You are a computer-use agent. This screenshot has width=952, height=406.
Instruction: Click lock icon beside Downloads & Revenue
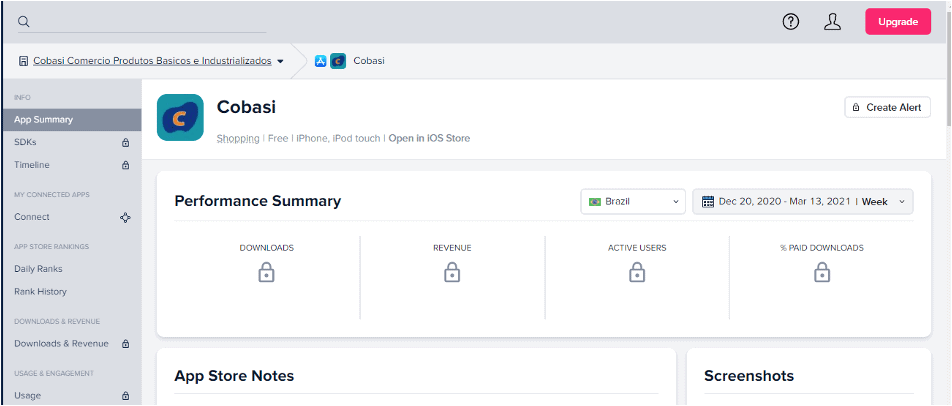click(126, 344)
